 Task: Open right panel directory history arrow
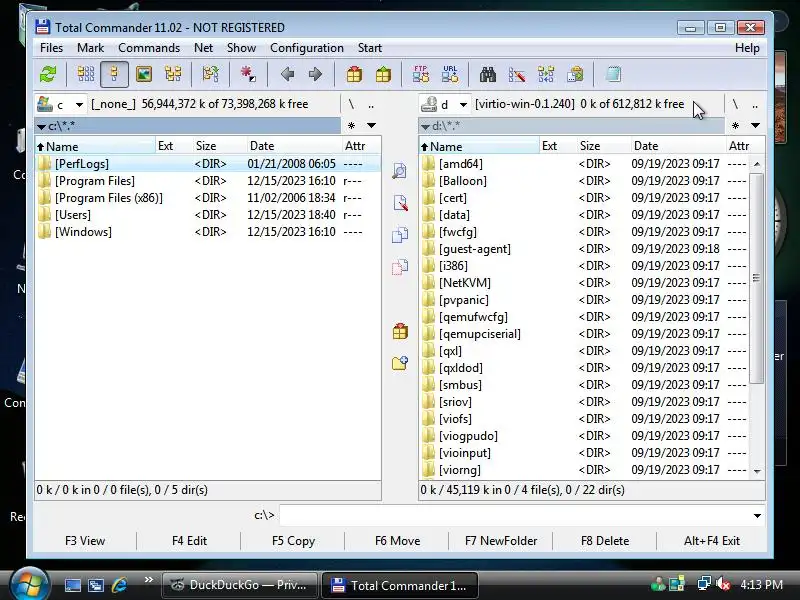(x=756, y=126)
